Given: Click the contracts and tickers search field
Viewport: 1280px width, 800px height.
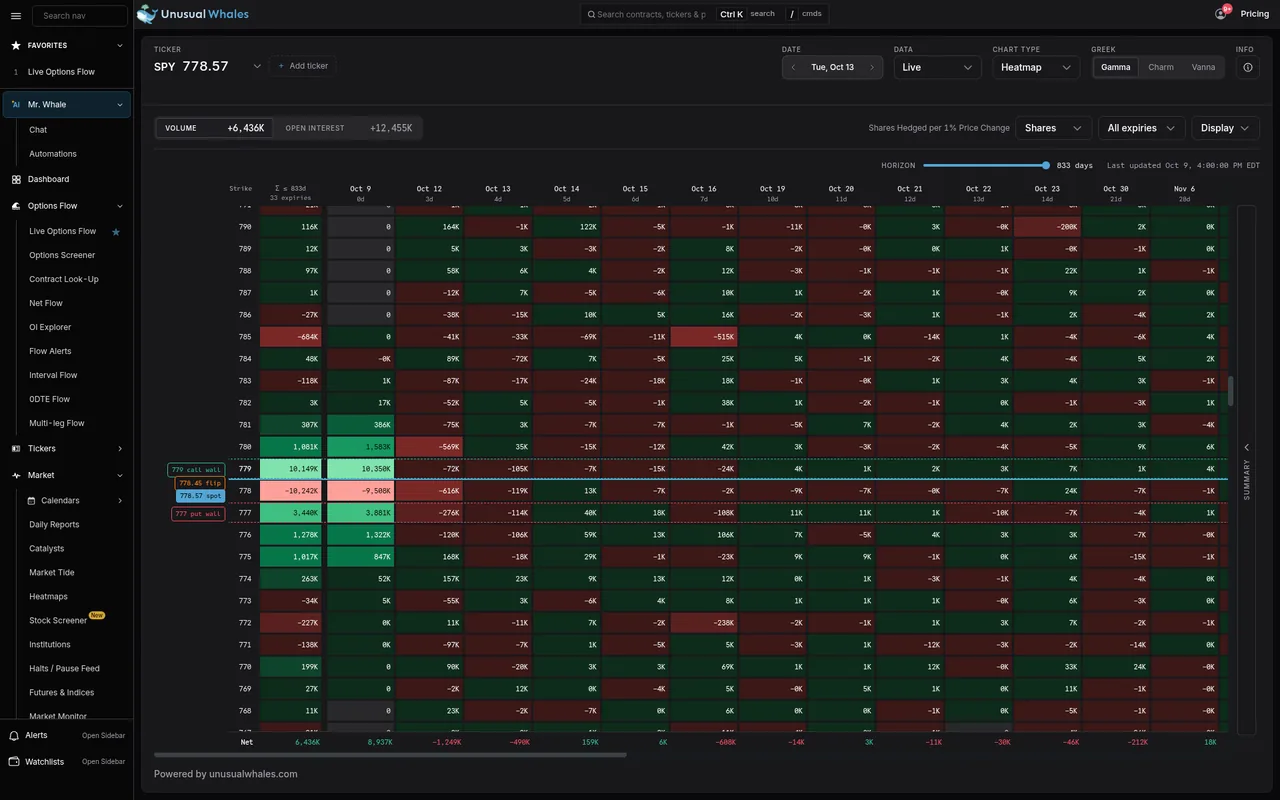Looking at the screenshot, I should pyautogui.click(x=646, y=14).
